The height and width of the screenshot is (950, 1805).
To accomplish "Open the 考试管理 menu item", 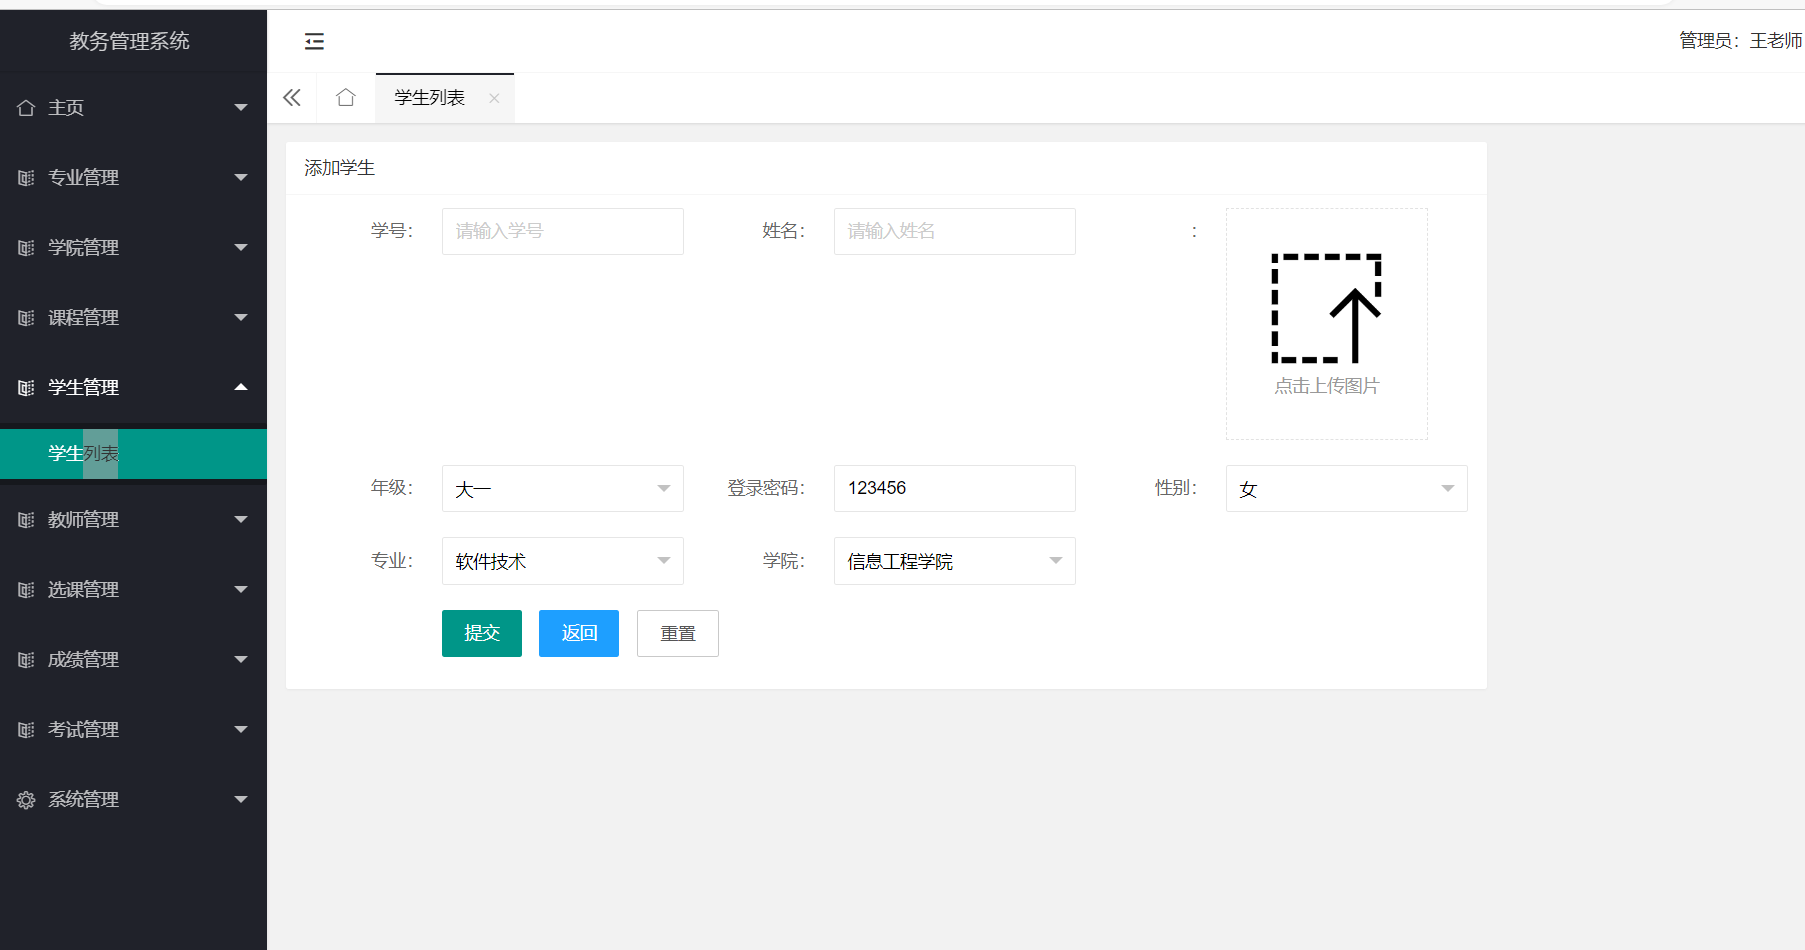I will (x=133, y=729).
